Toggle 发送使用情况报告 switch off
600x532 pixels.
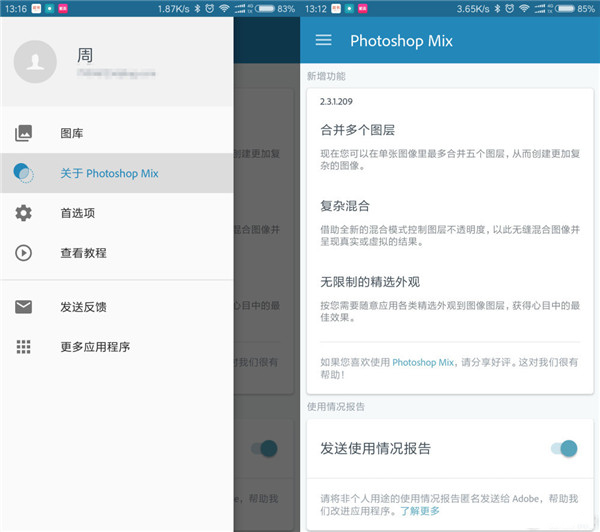(x=565, y=448)
